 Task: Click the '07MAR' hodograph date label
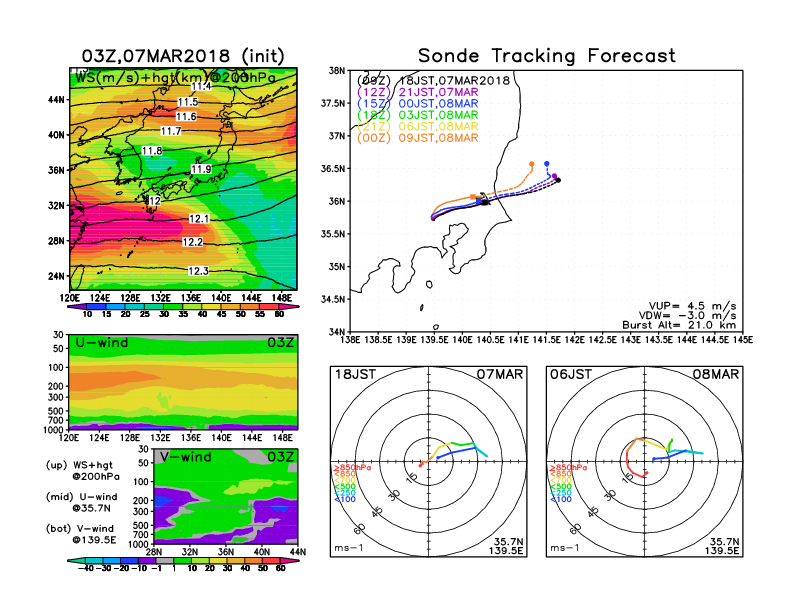click(500, 375)
